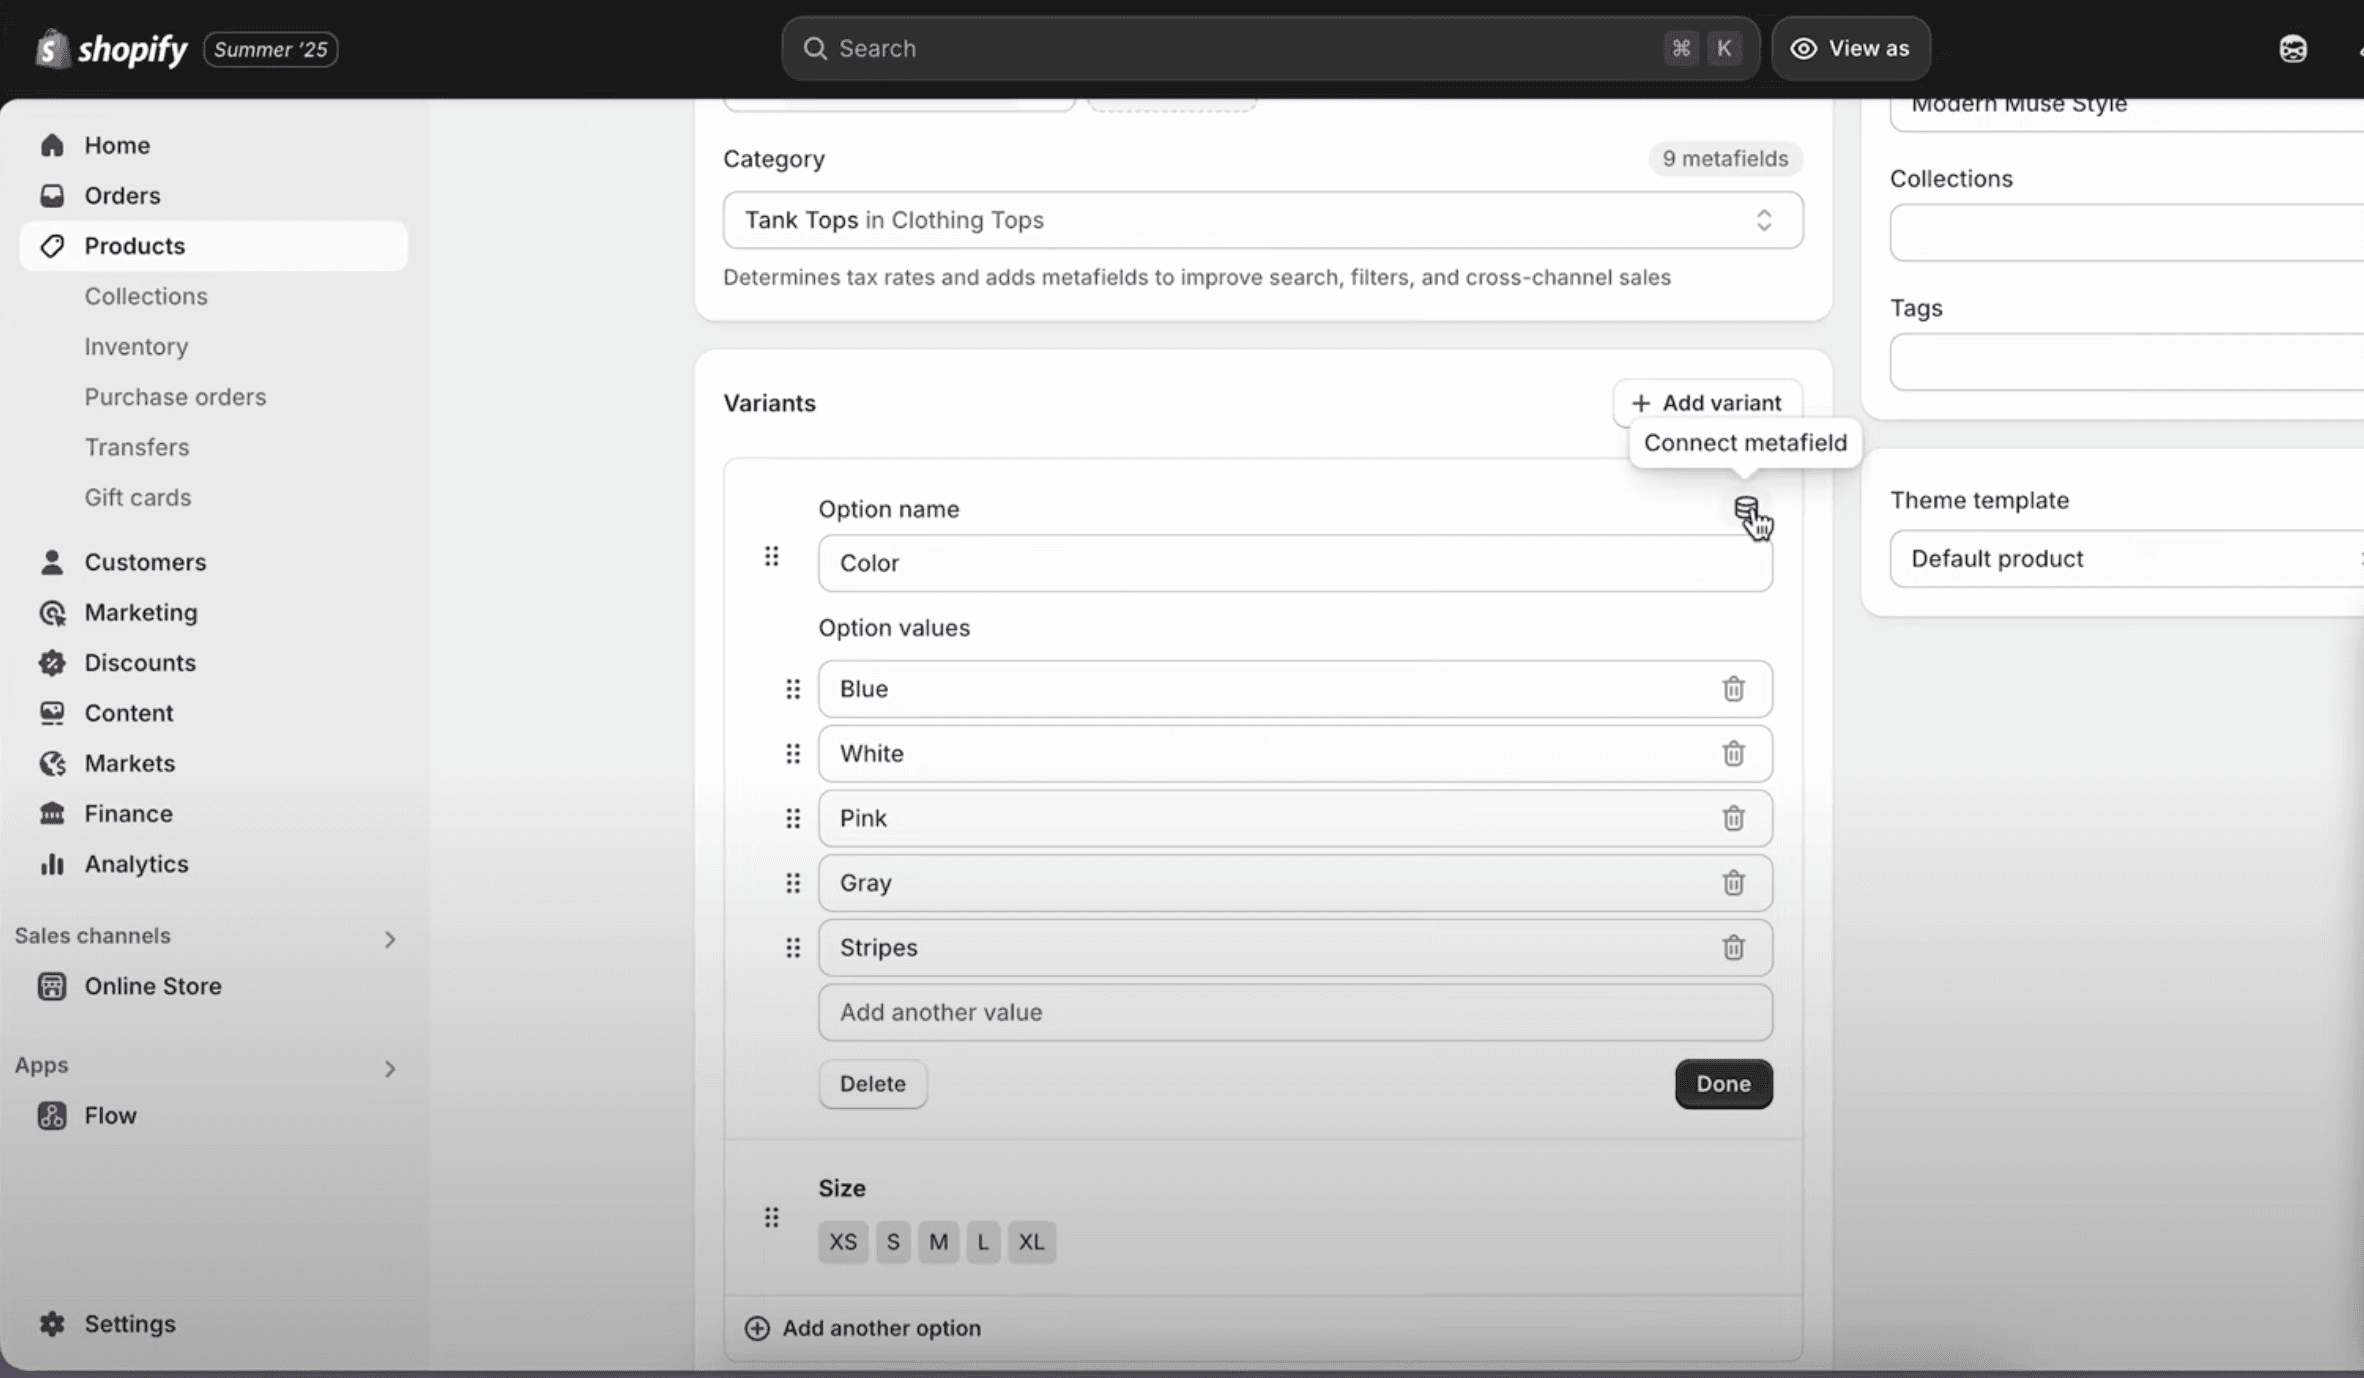Open the Customers person icon
Screen dimensions: 2364x1378
(52, 562)
